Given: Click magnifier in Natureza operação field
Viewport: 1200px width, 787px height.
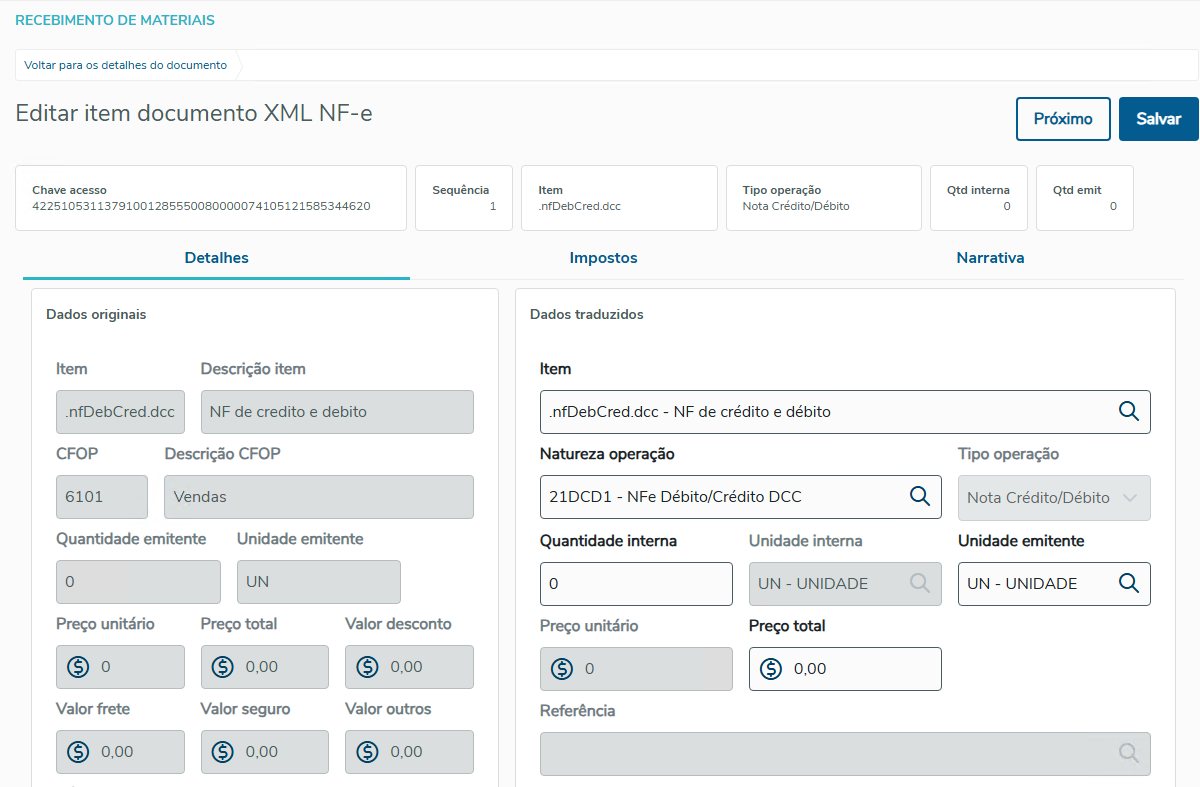Looking at the screenshot, I should (x=919, y=496).
